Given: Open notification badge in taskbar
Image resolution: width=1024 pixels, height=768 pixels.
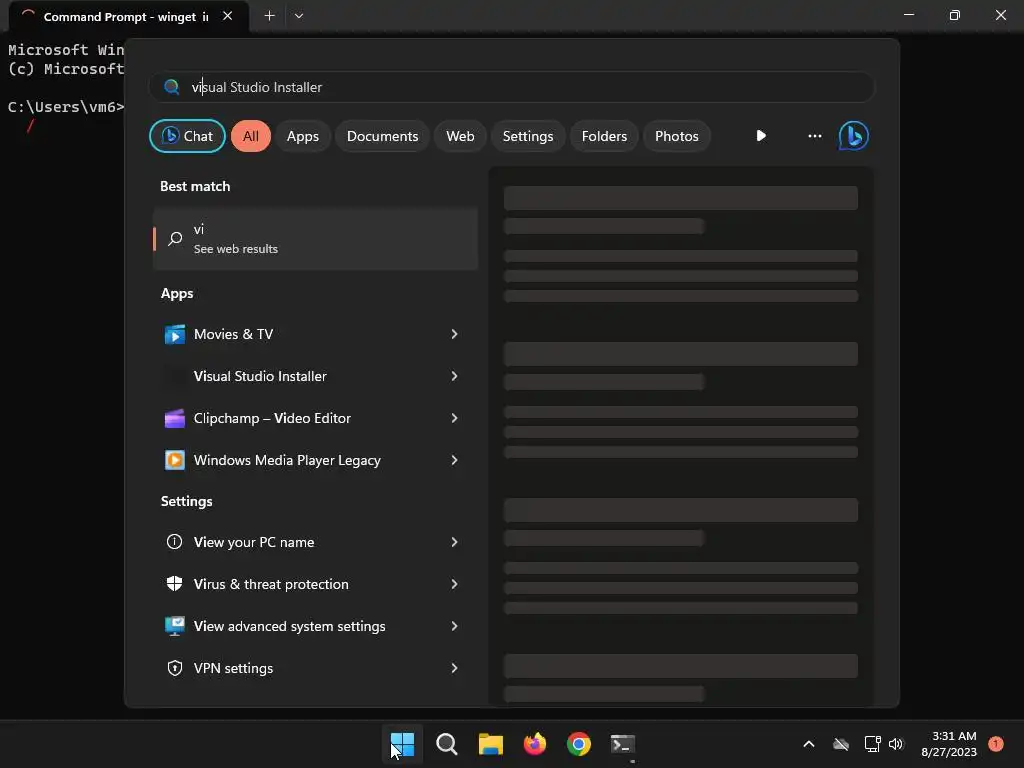Looking at the screenshot, I should tap(995, 744).
